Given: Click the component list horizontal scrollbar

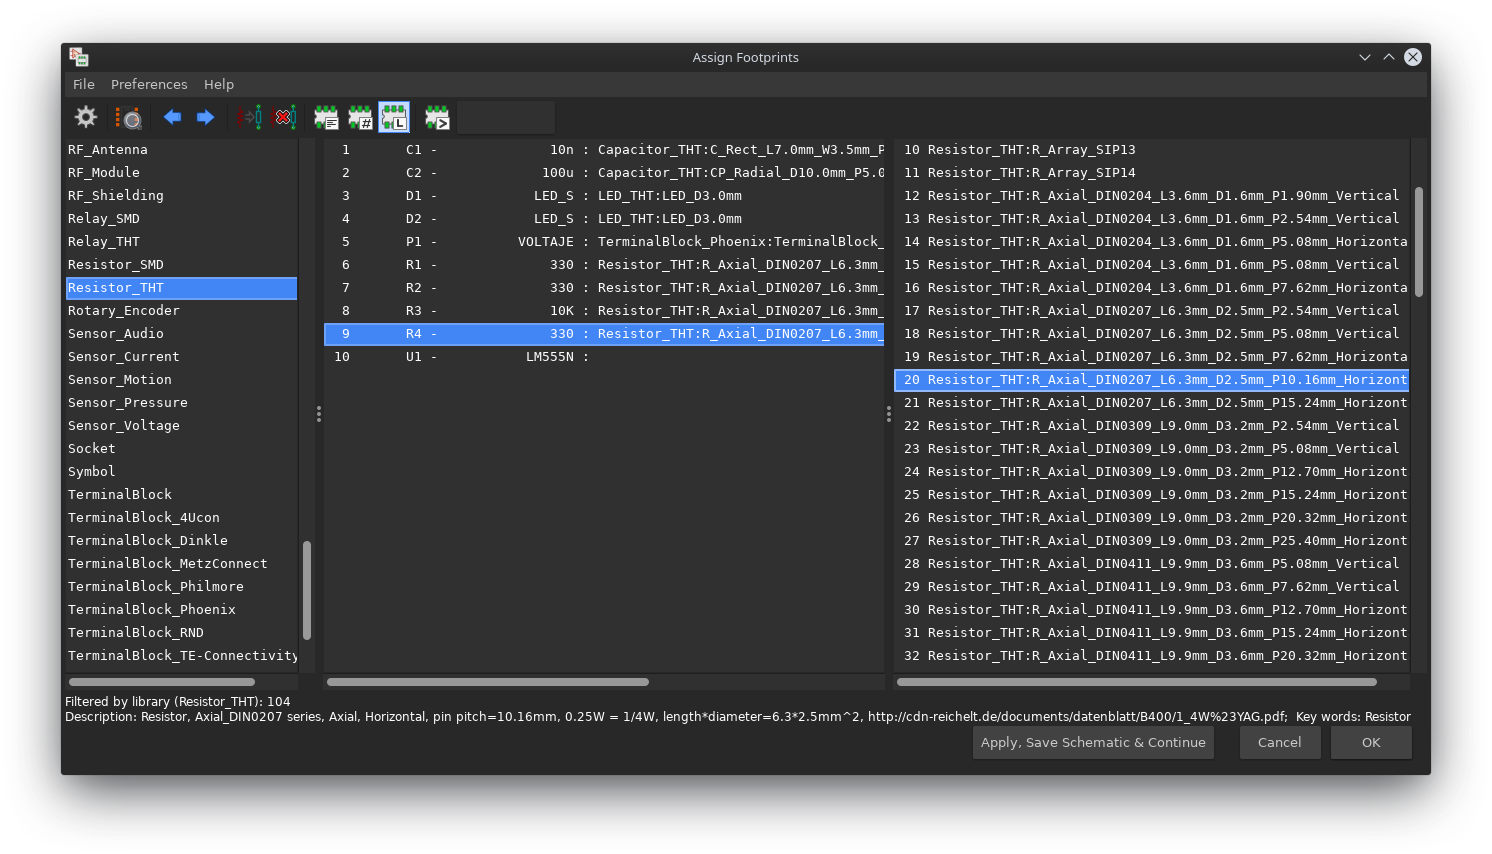Looking at the screenshot, I should click(x=488, y=682).
